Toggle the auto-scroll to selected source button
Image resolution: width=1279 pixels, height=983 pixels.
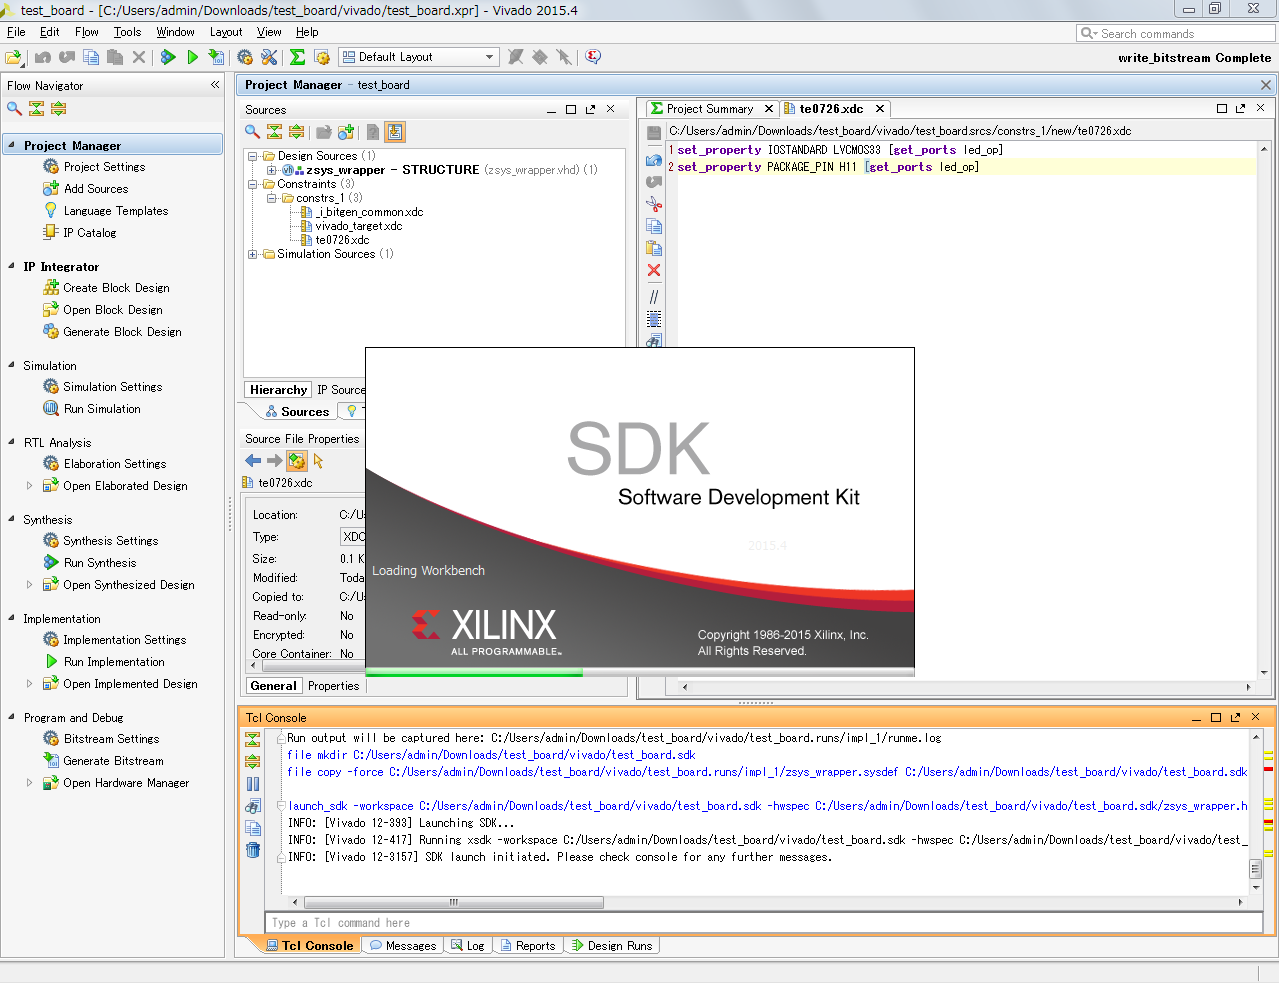(x=395, y=132)
